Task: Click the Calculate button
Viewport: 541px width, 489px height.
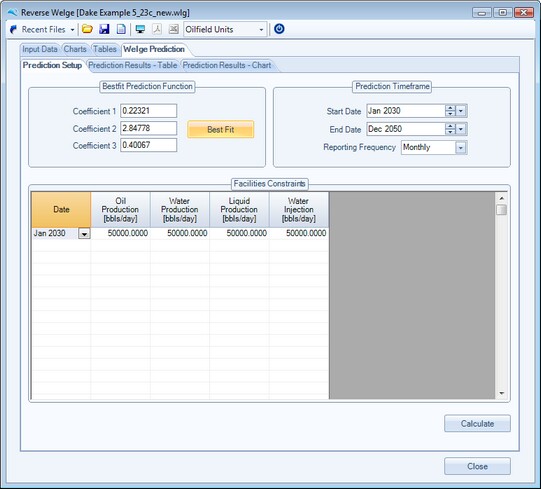Action: (477, 423)
